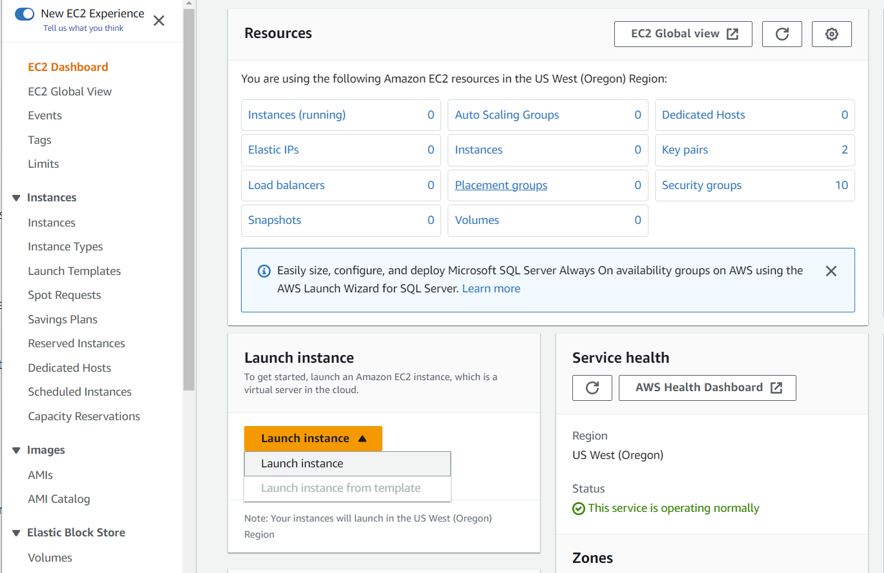Collapse the Elastic Block Store section
Viewport: 884px width, 573px height.
click(x=16, y=533)
